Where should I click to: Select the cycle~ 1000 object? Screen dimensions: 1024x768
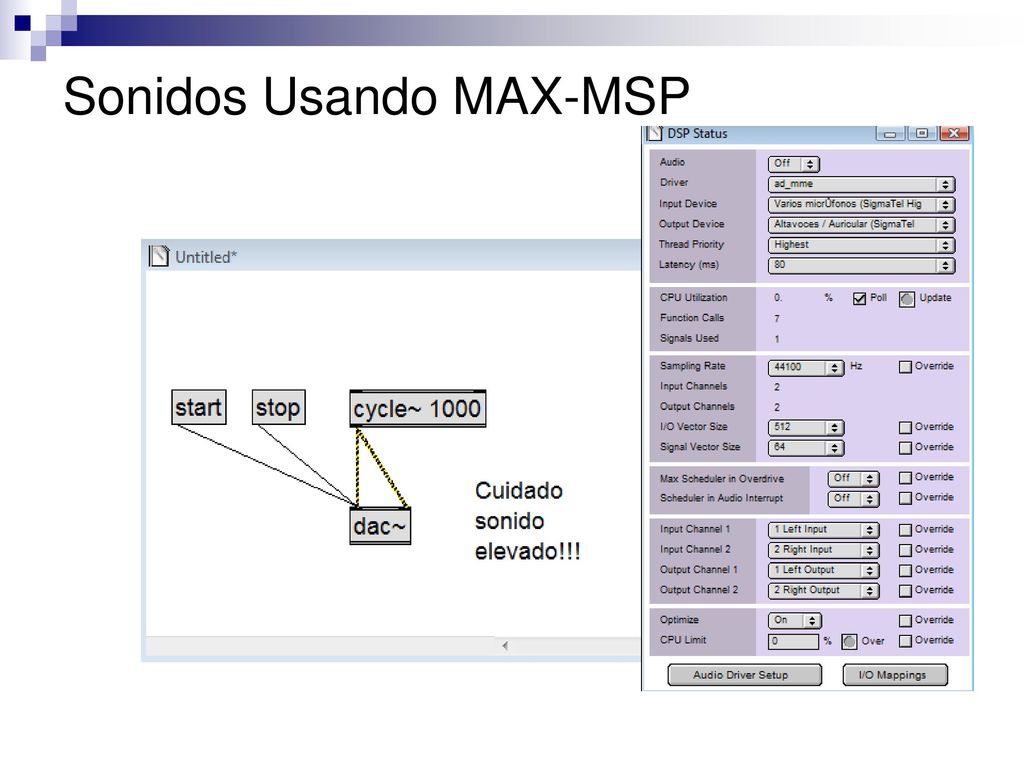tap(417, 409)
